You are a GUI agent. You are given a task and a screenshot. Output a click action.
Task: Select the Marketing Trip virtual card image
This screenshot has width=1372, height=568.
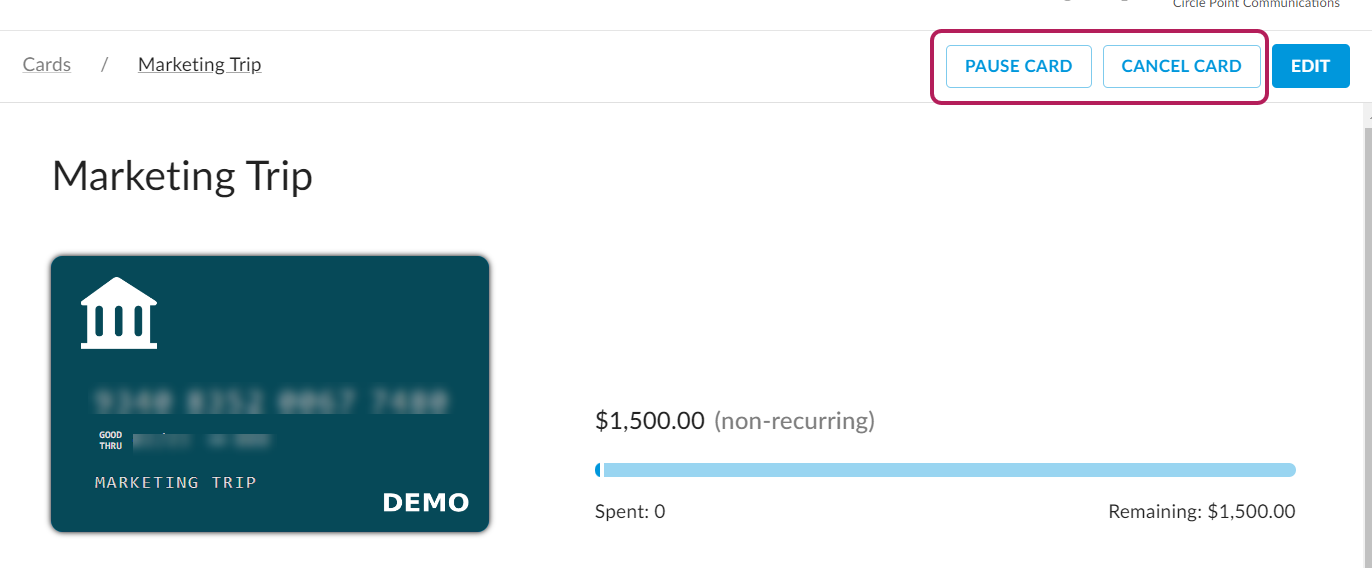pos(270,393)
